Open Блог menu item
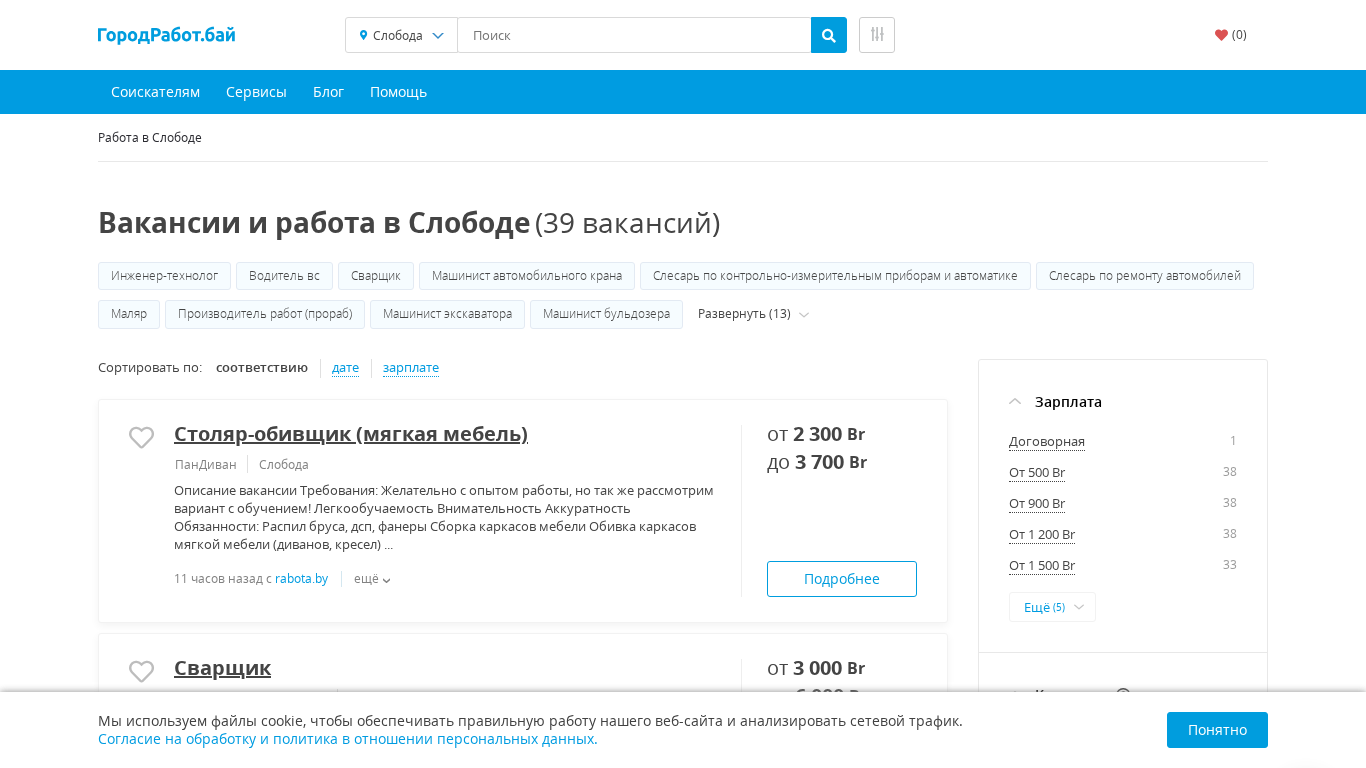The width and height of the screenshot is (1366, 768). pyautogui.click(x=328, y=92)
